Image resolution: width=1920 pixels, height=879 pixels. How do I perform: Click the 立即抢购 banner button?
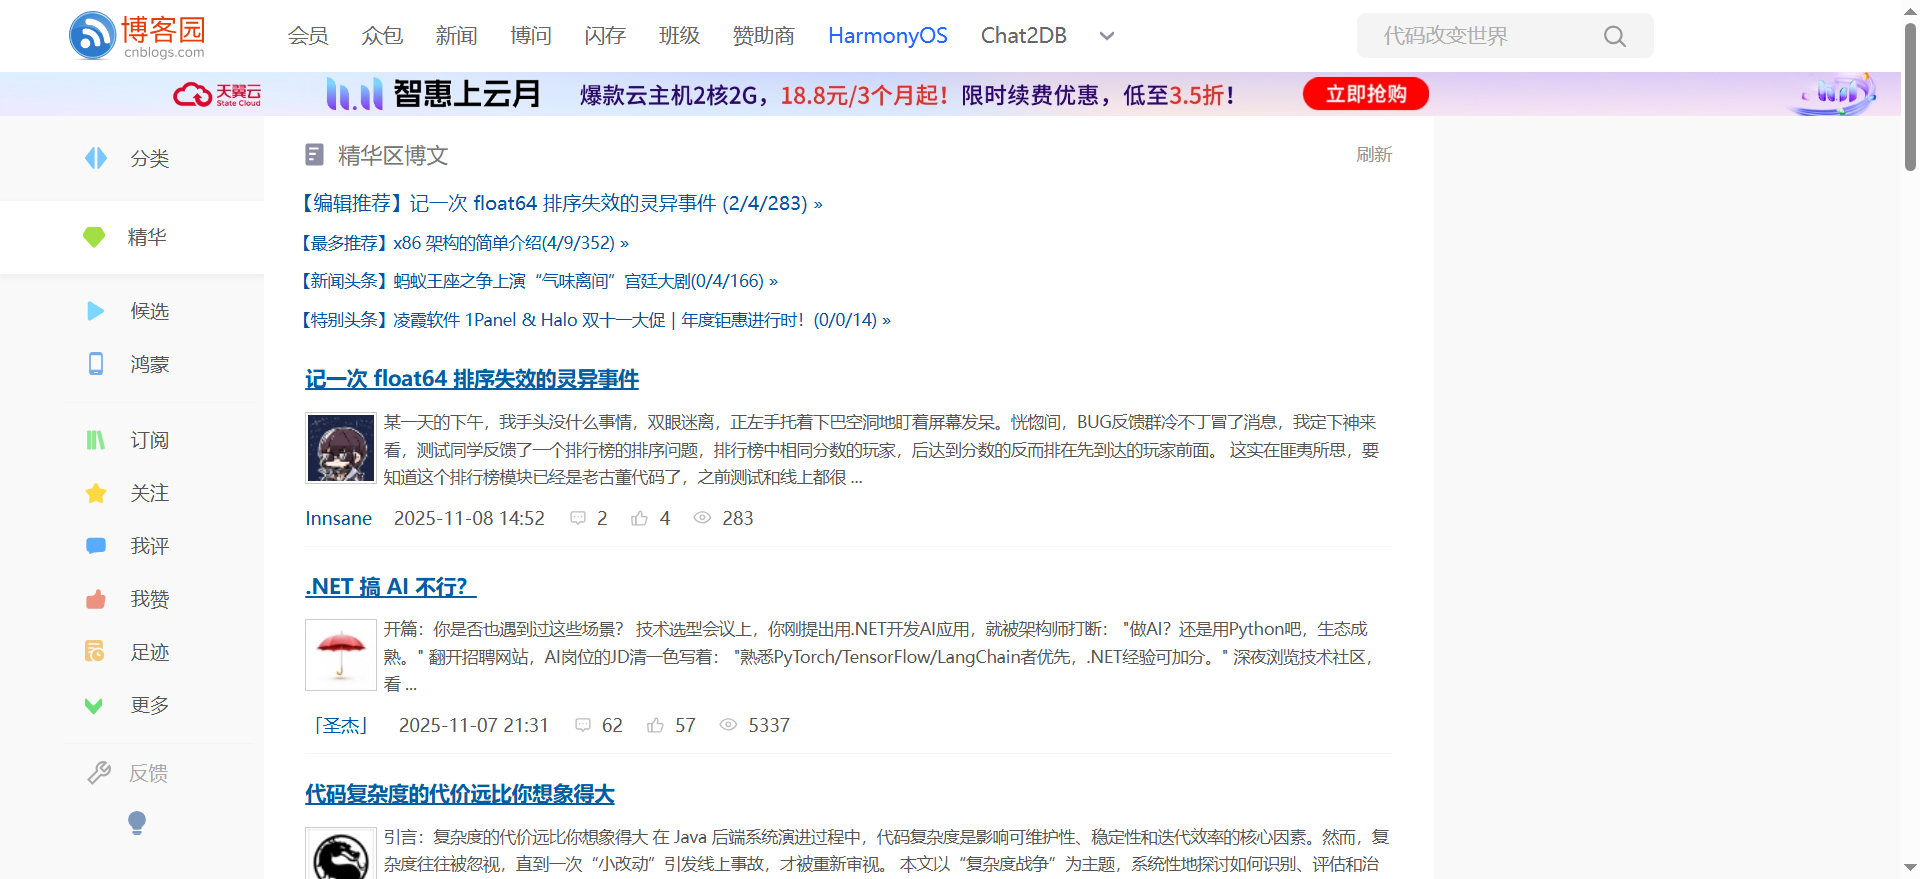1365,94
